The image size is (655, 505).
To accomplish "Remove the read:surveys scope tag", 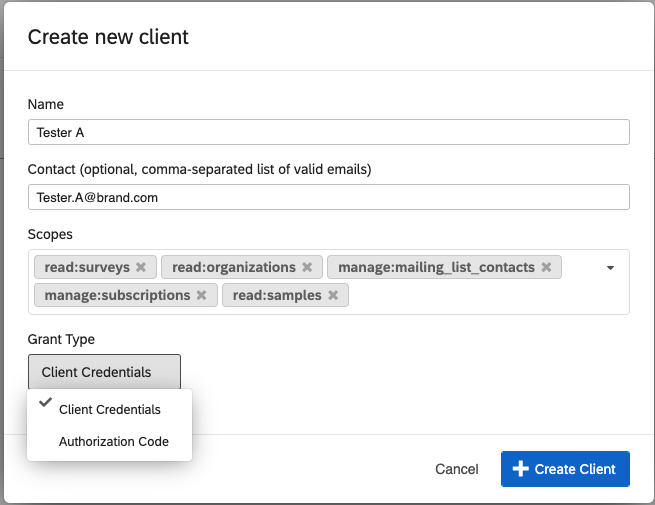I will (x=141, y=267).
